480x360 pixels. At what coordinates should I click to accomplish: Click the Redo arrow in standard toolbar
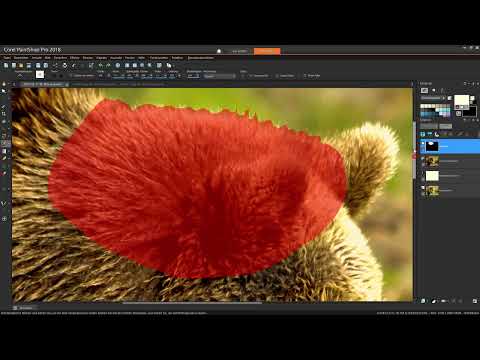click(x=108, y=65)
